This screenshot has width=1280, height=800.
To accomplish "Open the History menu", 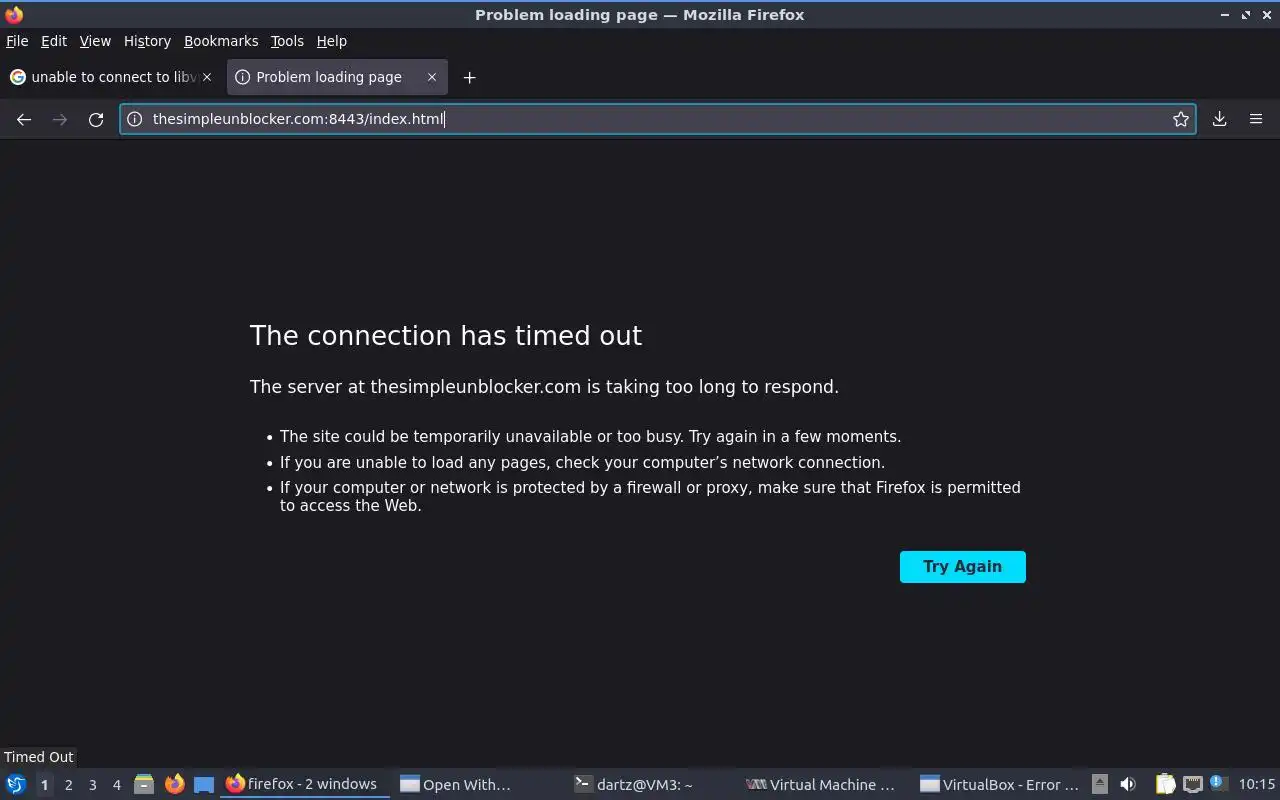I will [147, 41].
